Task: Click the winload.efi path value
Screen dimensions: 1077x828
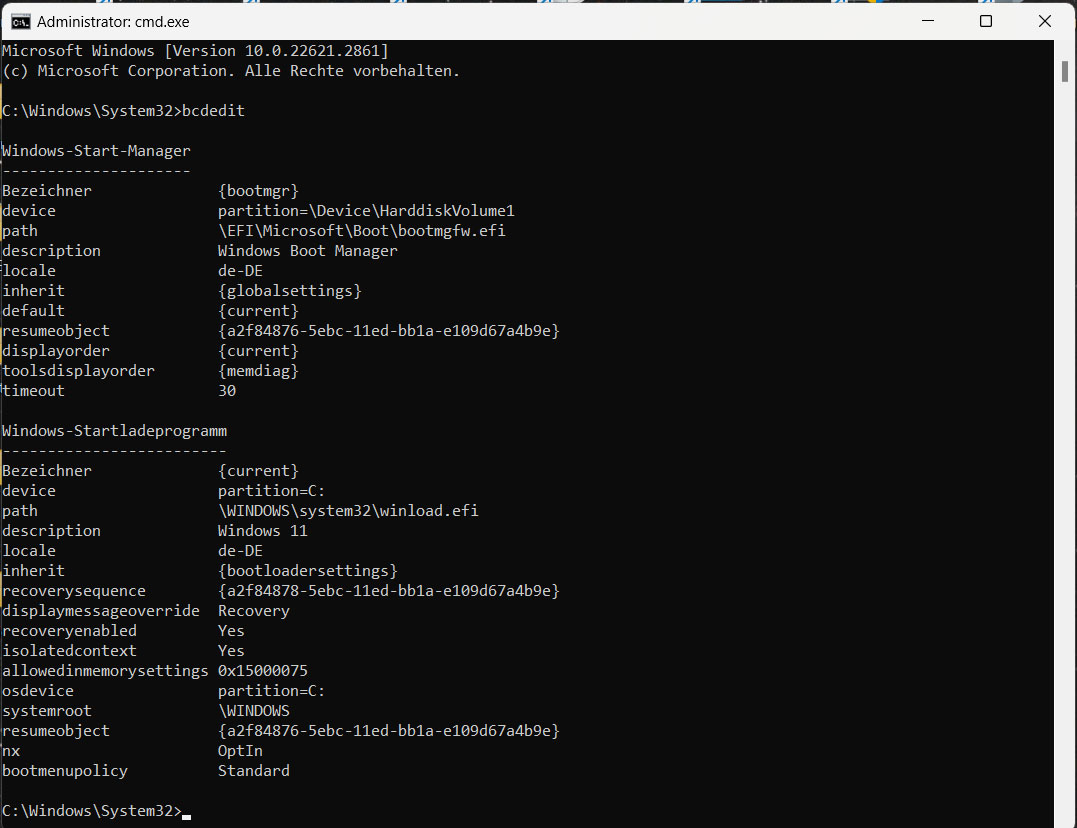Action: tap(348, 511)
